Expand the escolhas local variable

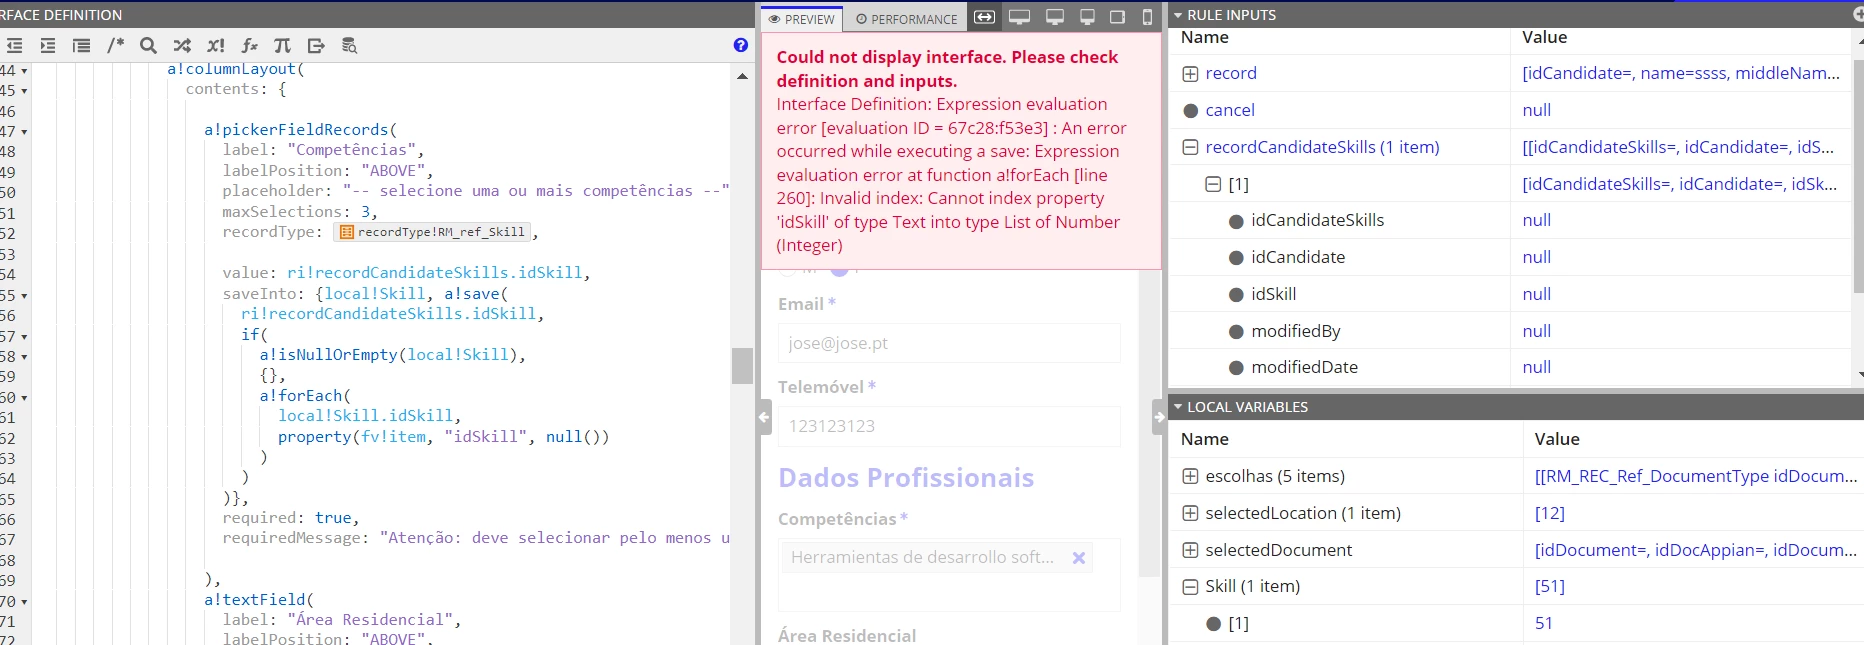pyautogui.click(x=1190, y=476)
